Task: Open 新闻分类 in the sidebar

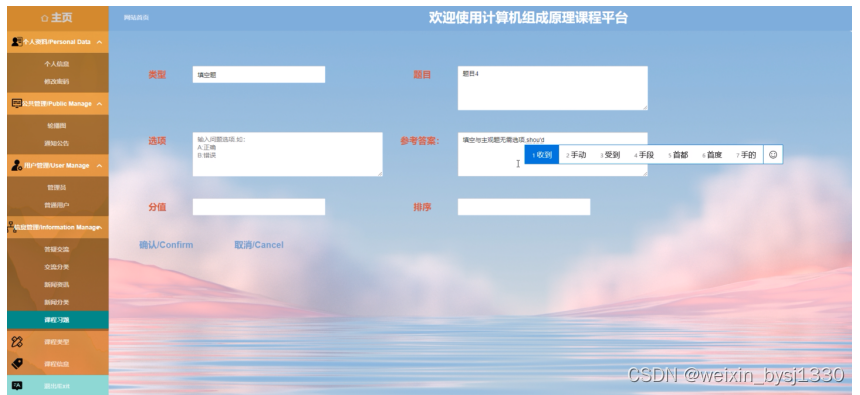Action: coord(57,302)
